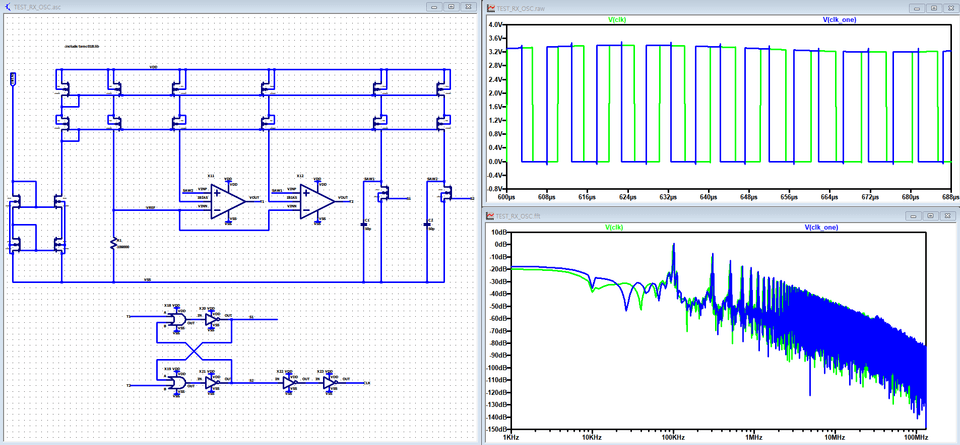Viewport: 960px width, 445px height.
Task: Select inverter X21 in the schematic
Action: (212, 383)
